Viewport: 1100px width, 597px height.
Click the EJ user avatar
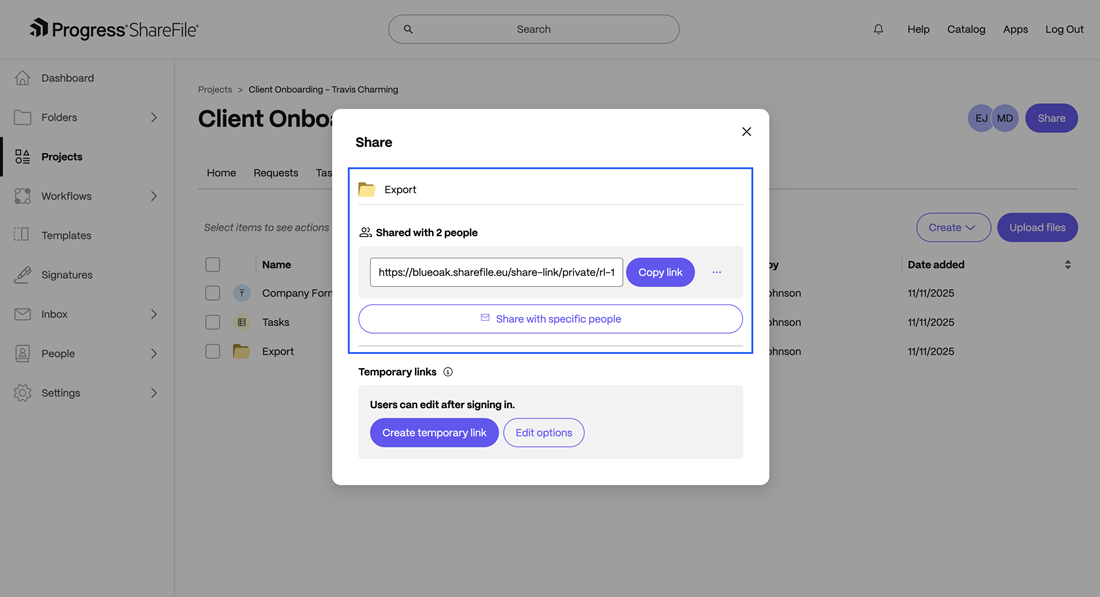(981, 118)
